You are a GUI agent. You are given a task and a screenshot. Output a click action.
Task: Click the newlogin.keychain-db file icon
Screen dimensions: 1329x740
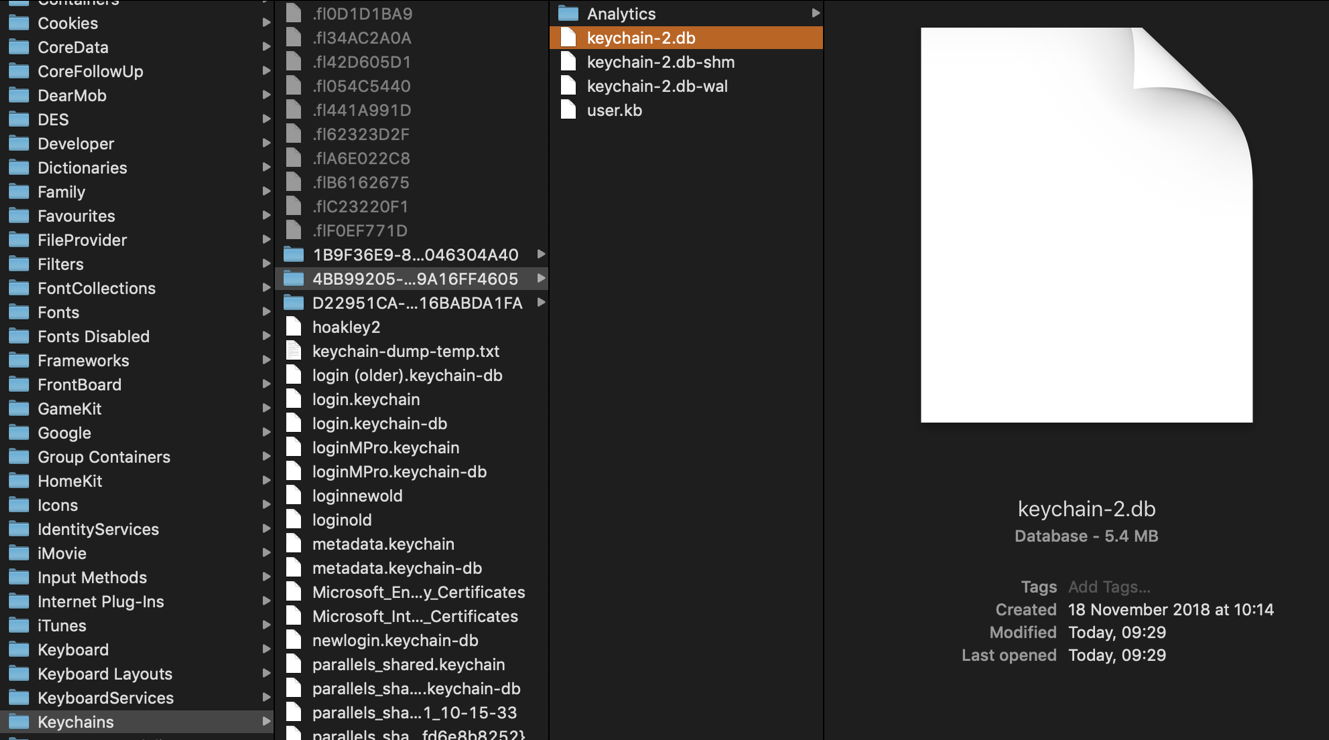click(x=293, y=640)
